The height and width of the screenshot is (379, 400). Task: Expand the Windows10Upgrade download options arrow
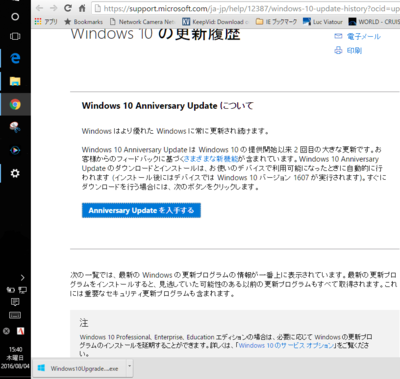pyautogui.click(x=130, y=368)
